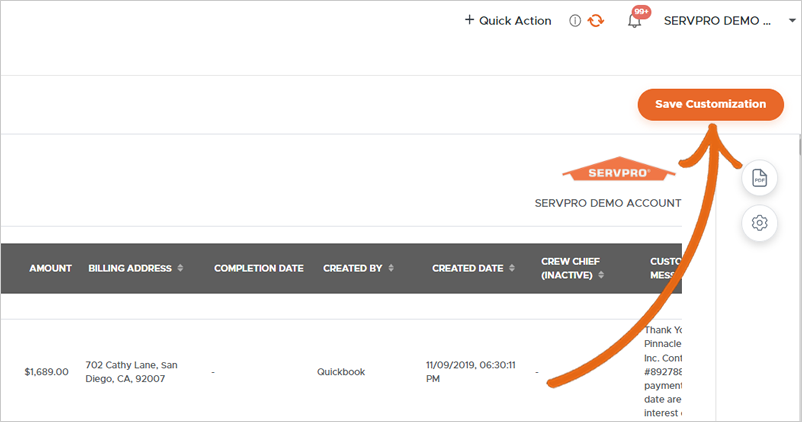
Task: Click the info circle icon
Action: (575, 20)
